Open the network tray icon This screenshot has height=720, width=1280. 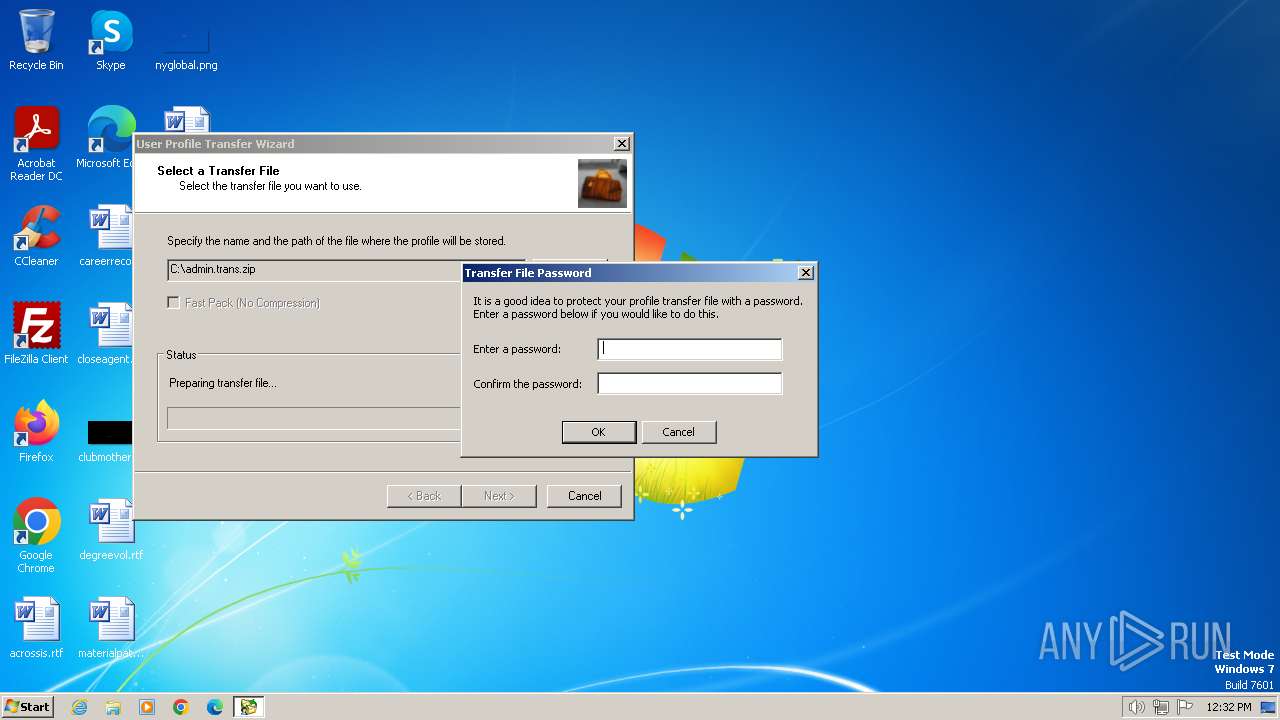pyautogui.click(x=1161, y=707)
